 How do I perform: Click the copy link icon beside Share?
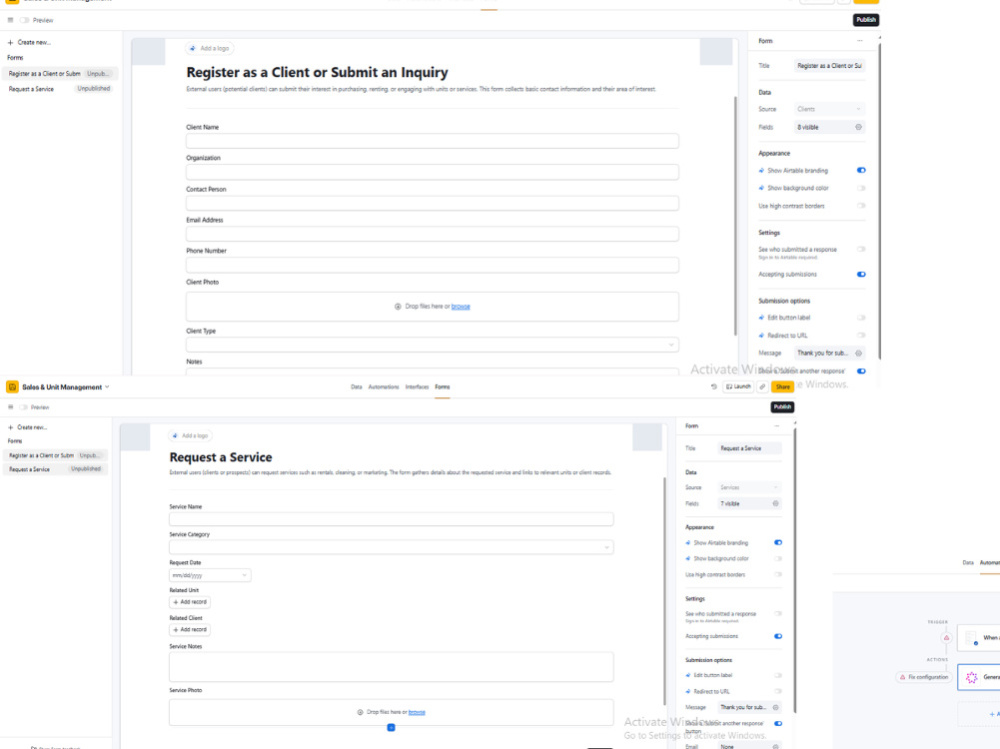(762, 387)
